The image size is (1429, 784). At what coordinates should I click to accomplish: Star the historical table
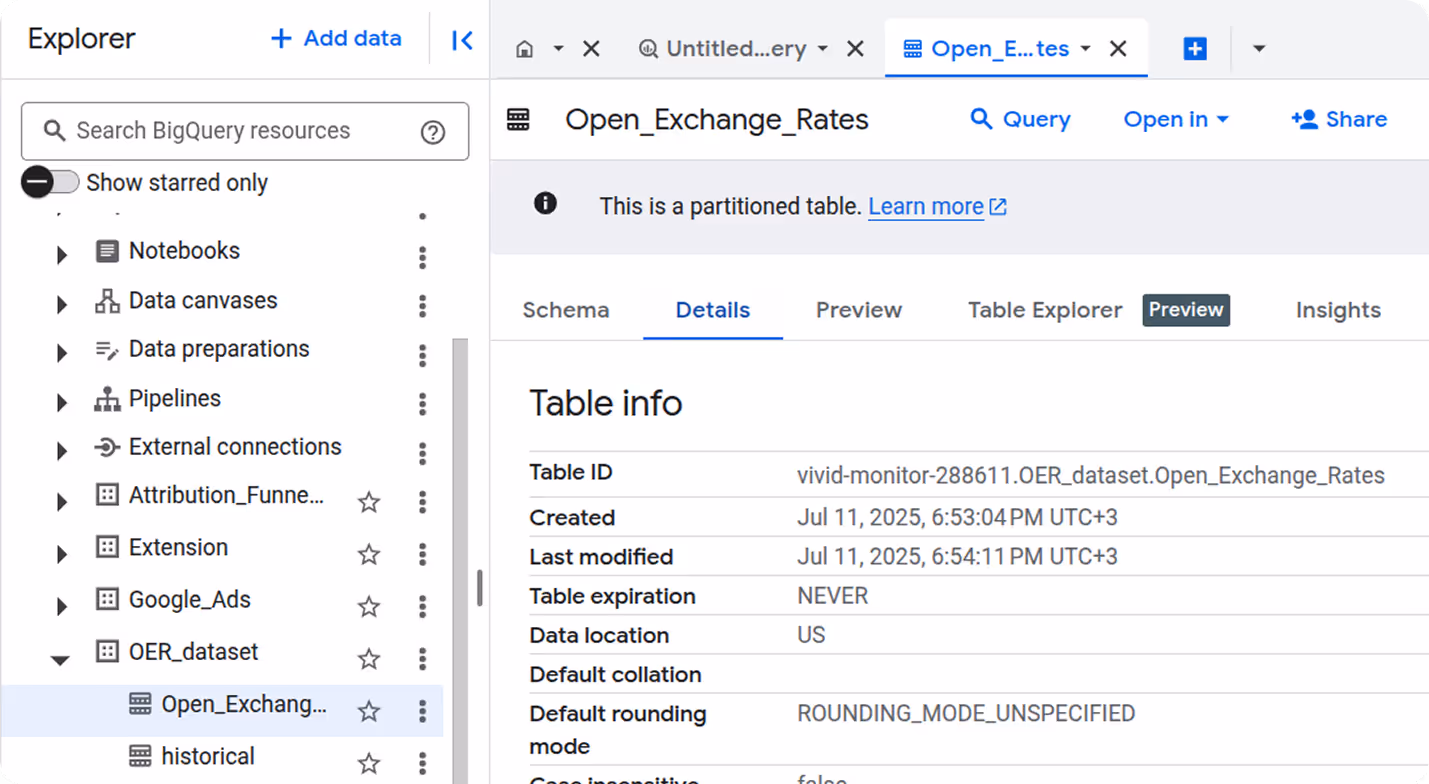click(369, 764)
